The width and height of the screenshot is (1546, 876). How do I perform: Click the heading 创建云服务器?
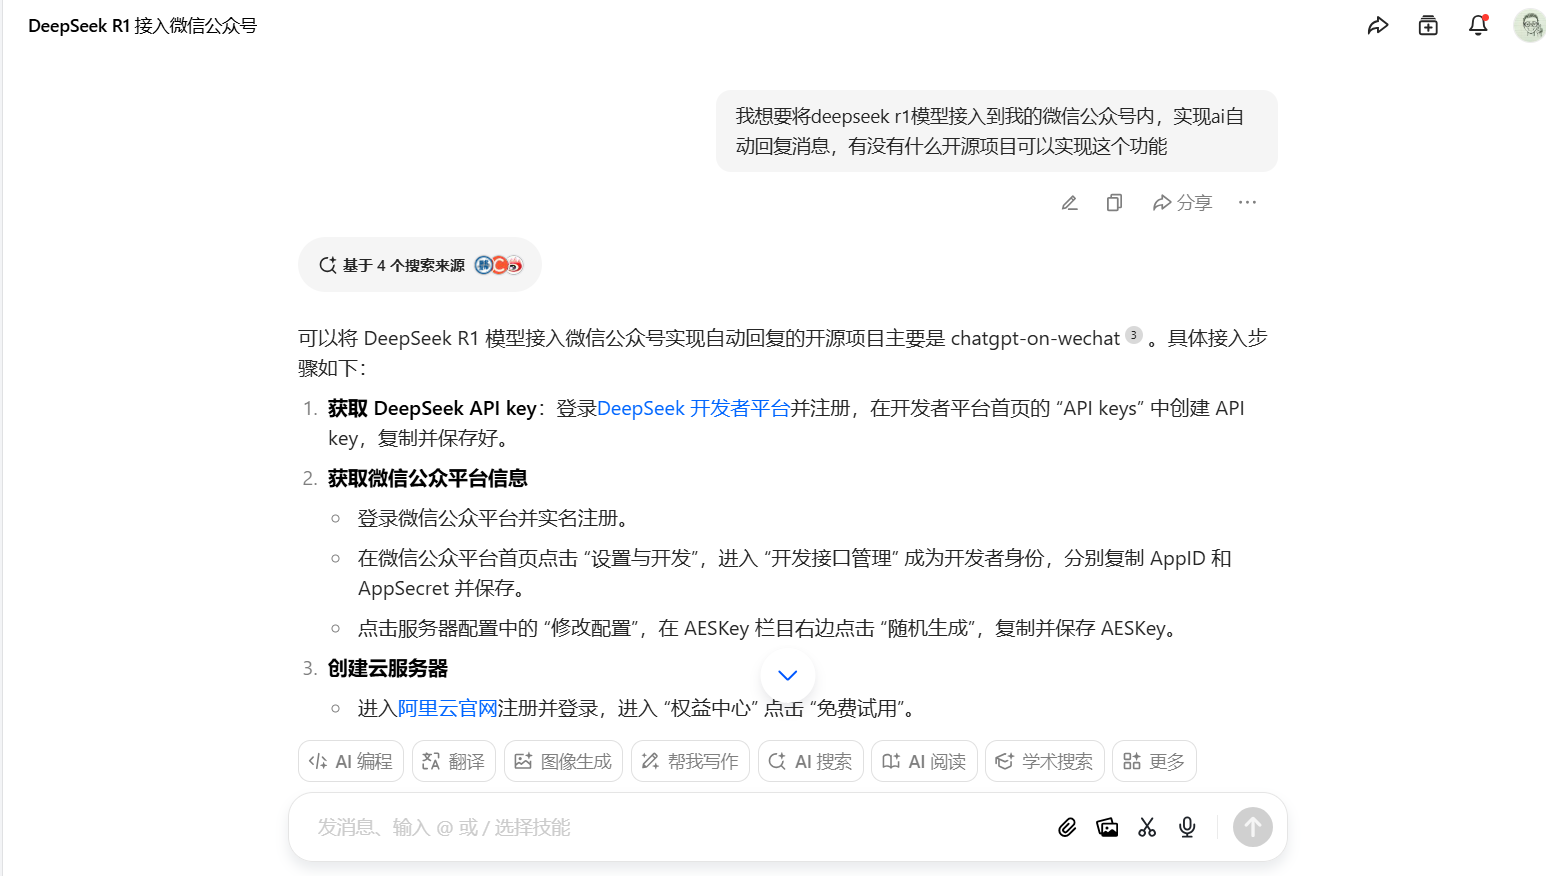tap(388, 668)
